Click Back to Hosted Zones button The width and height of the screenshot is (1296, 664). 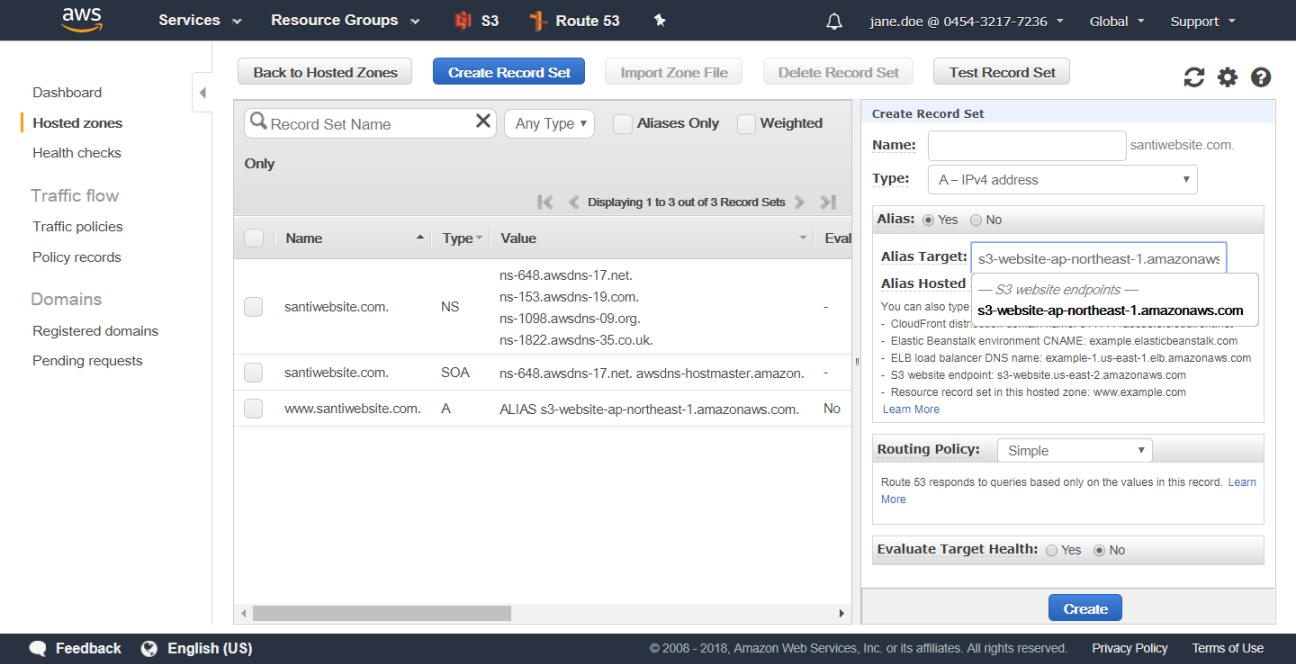(325, 72)
